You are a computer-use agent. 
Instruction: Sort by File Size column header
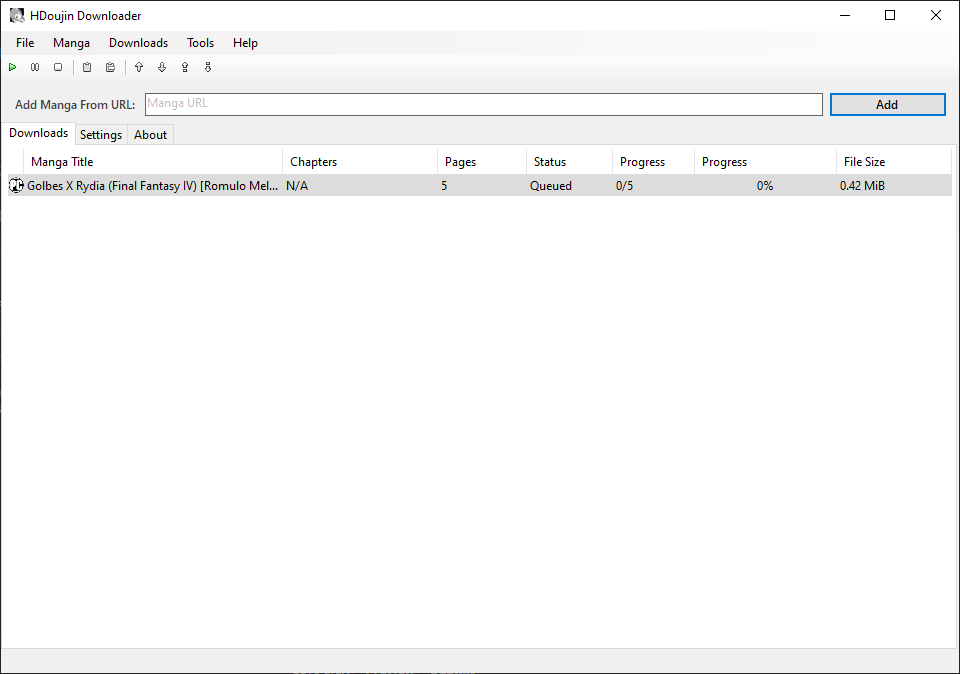[893, 162]
